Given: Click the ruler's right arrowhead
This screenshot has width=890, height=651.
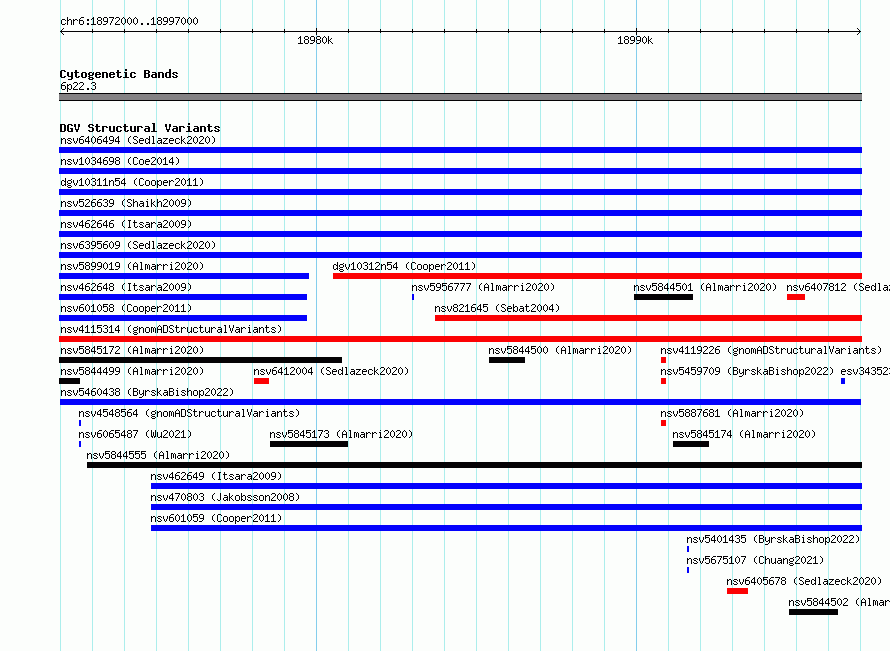Looking at the screenshot, I should tap(859, 31).
